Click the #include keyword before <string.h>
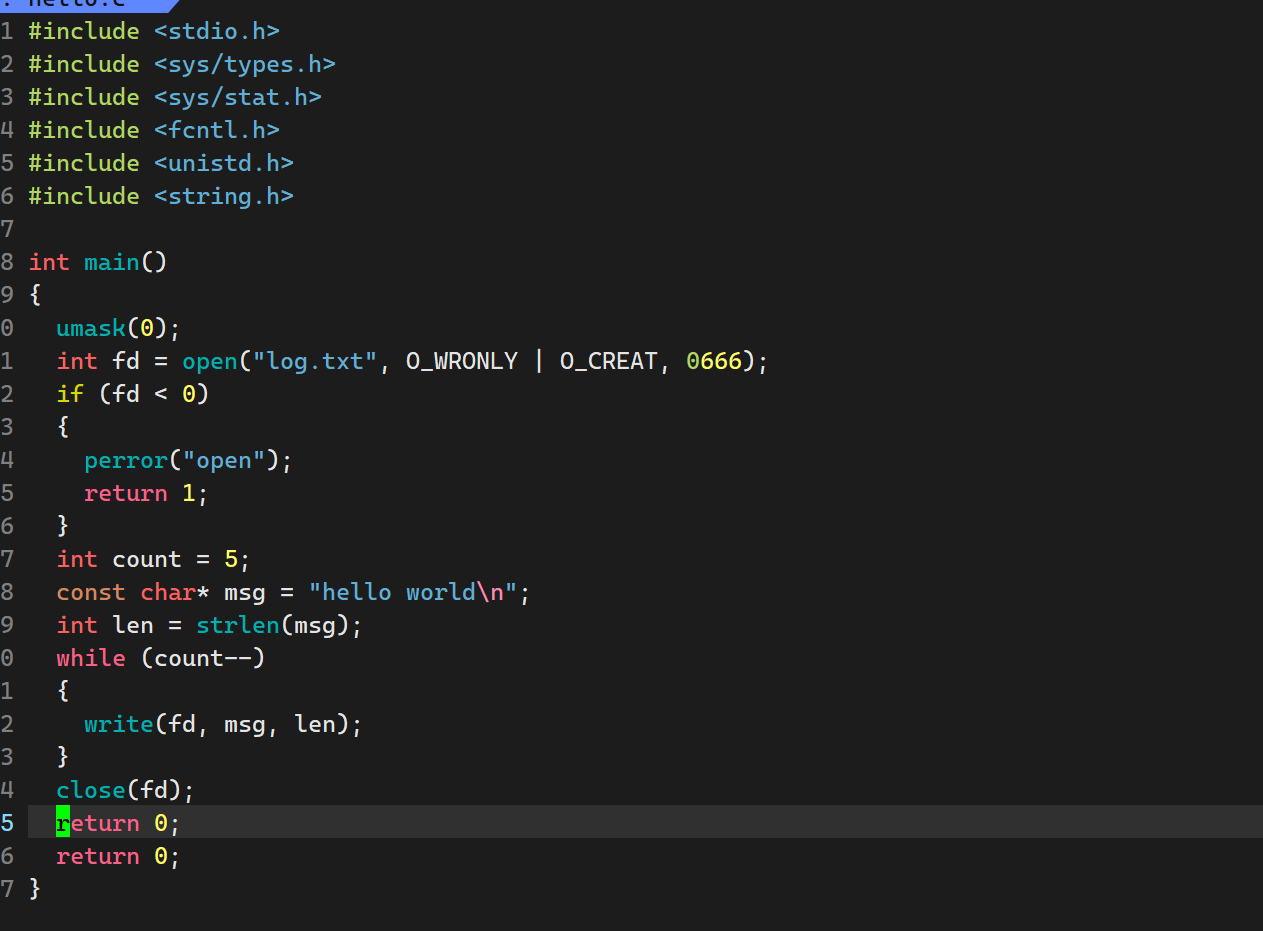 pos(84,196)
